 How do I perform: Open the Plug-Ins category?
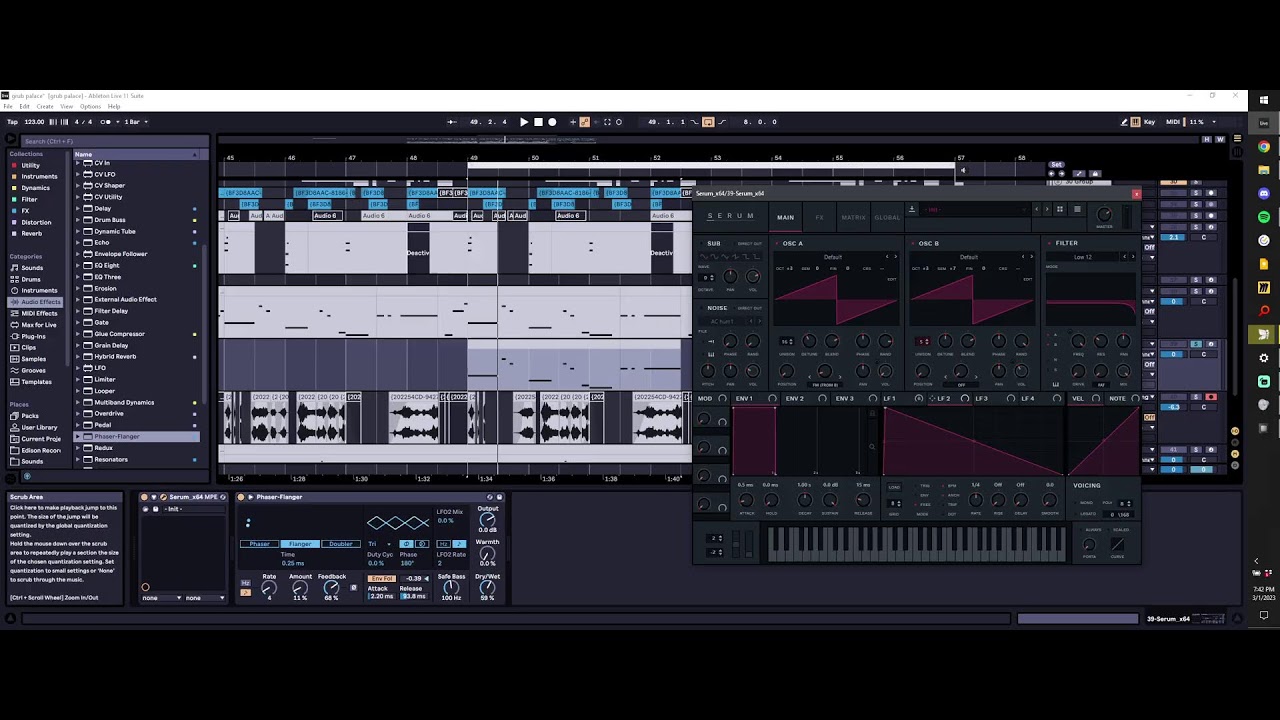pyautogui.click(x=33, y=336)
